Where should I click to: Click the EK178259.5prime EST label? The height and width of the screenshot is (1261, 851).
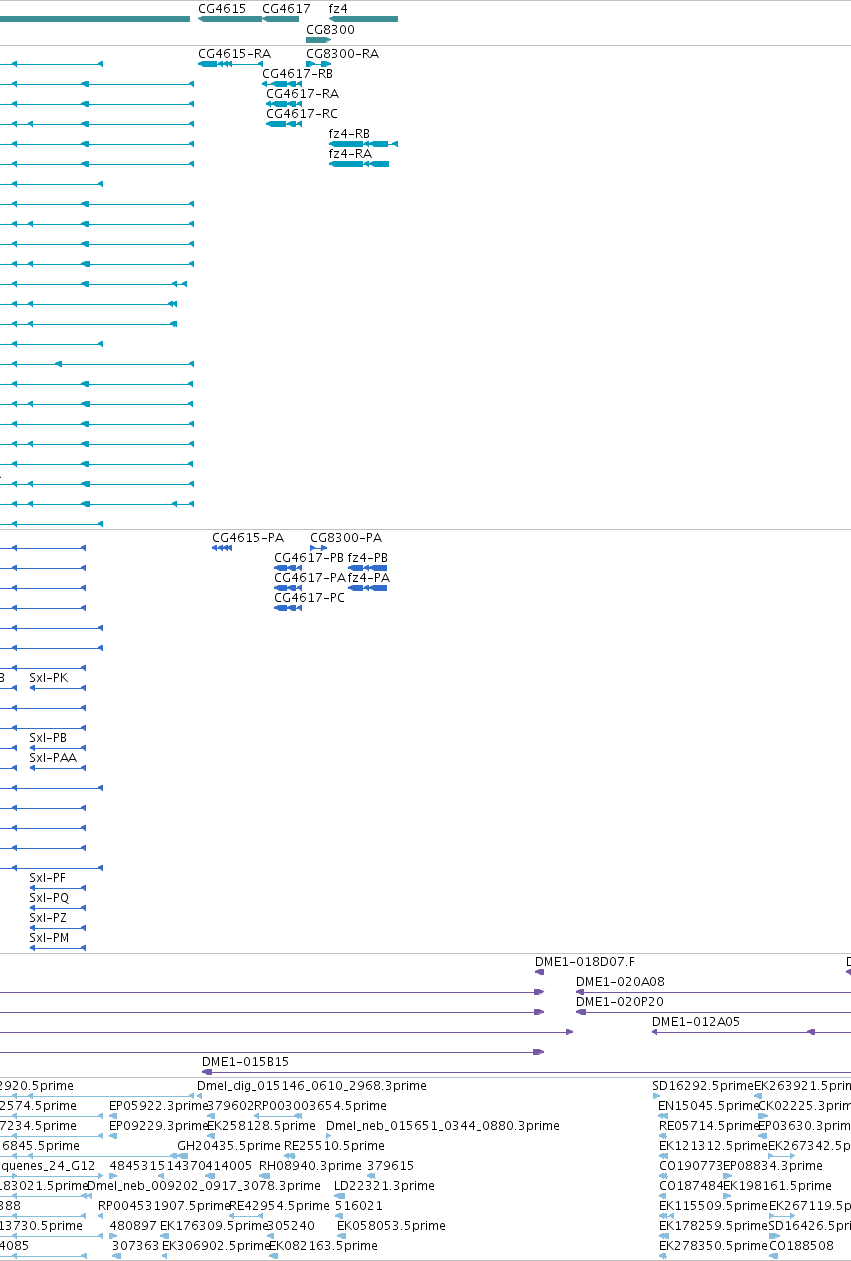coord(713,1226)
